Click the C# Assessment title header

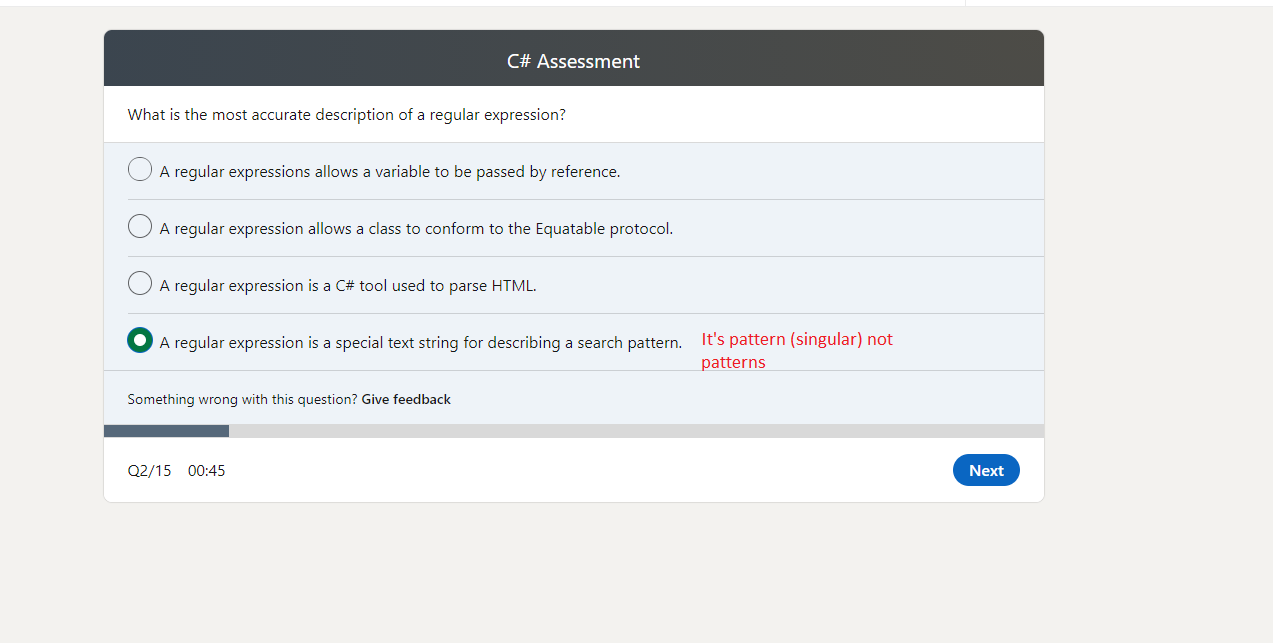click(x=573, y=60)
